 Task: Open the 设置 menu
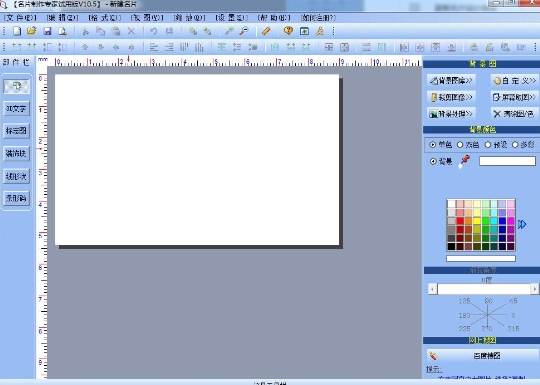pyautogui.click(x=231, y=18)
